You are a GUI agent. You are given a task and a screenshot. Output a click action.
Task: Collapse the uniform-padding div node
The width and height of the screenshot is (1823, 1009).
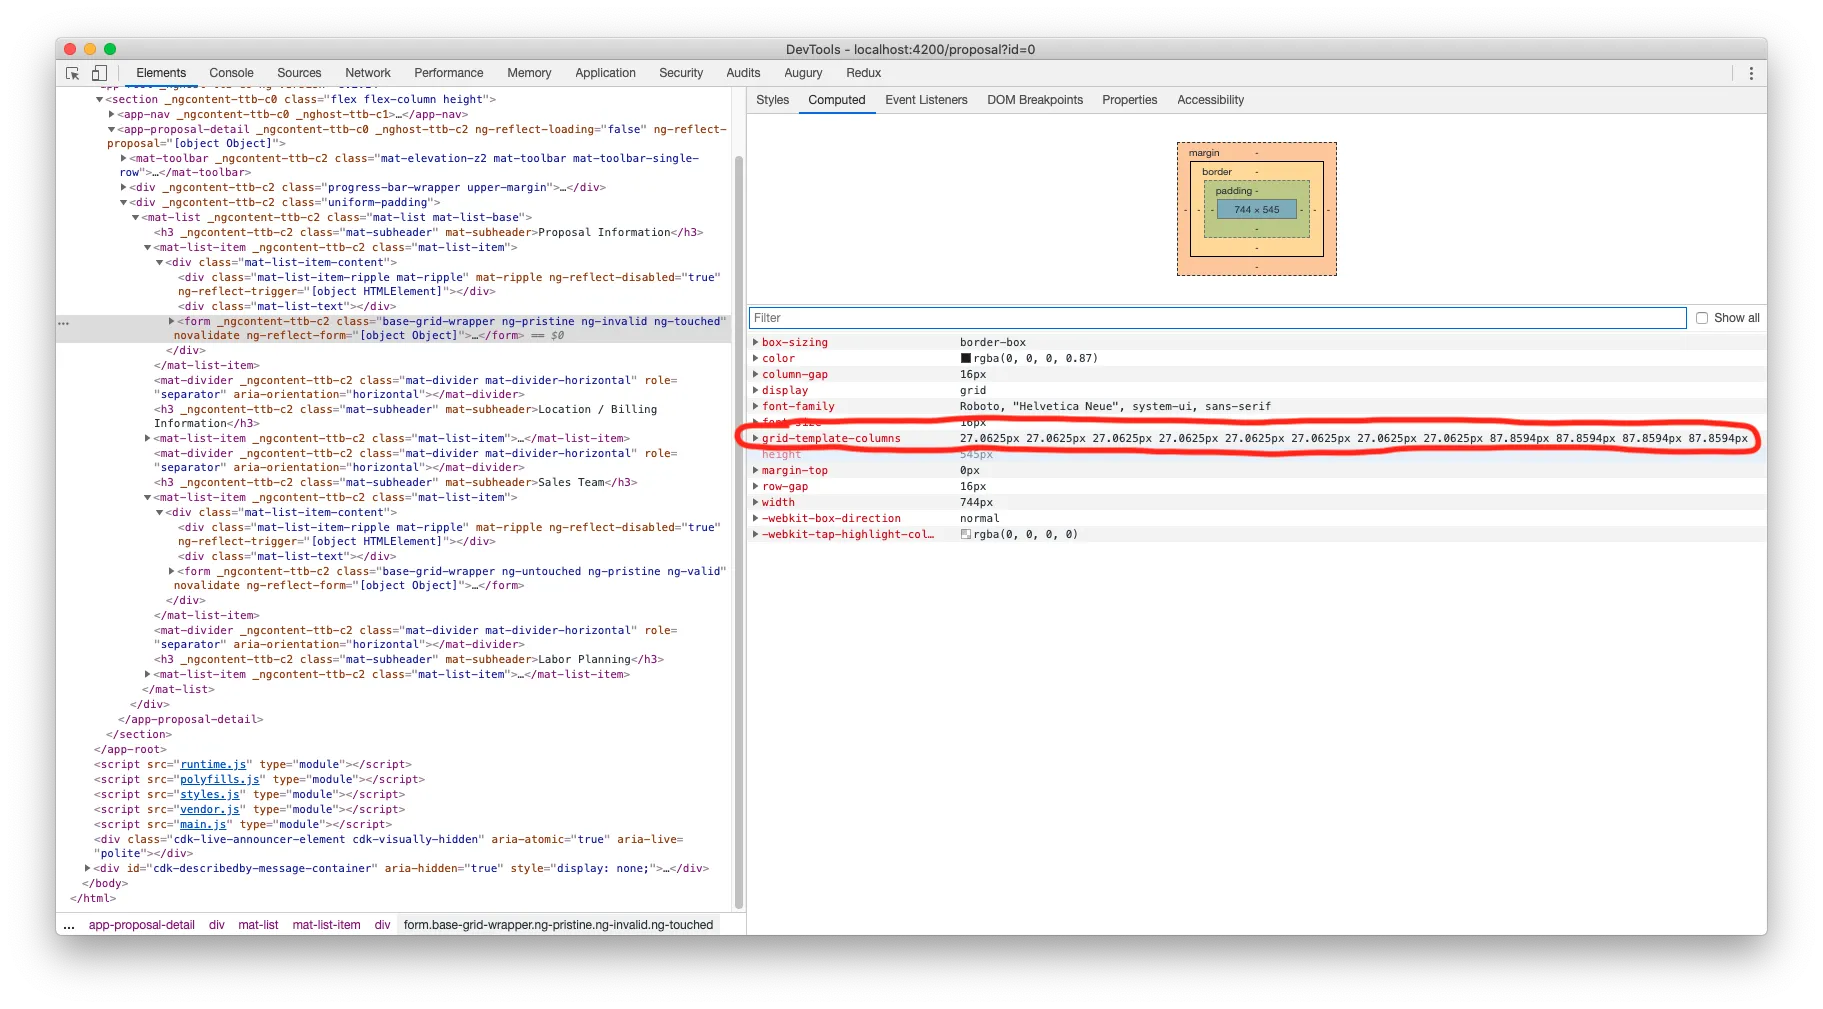coord(123,202)
